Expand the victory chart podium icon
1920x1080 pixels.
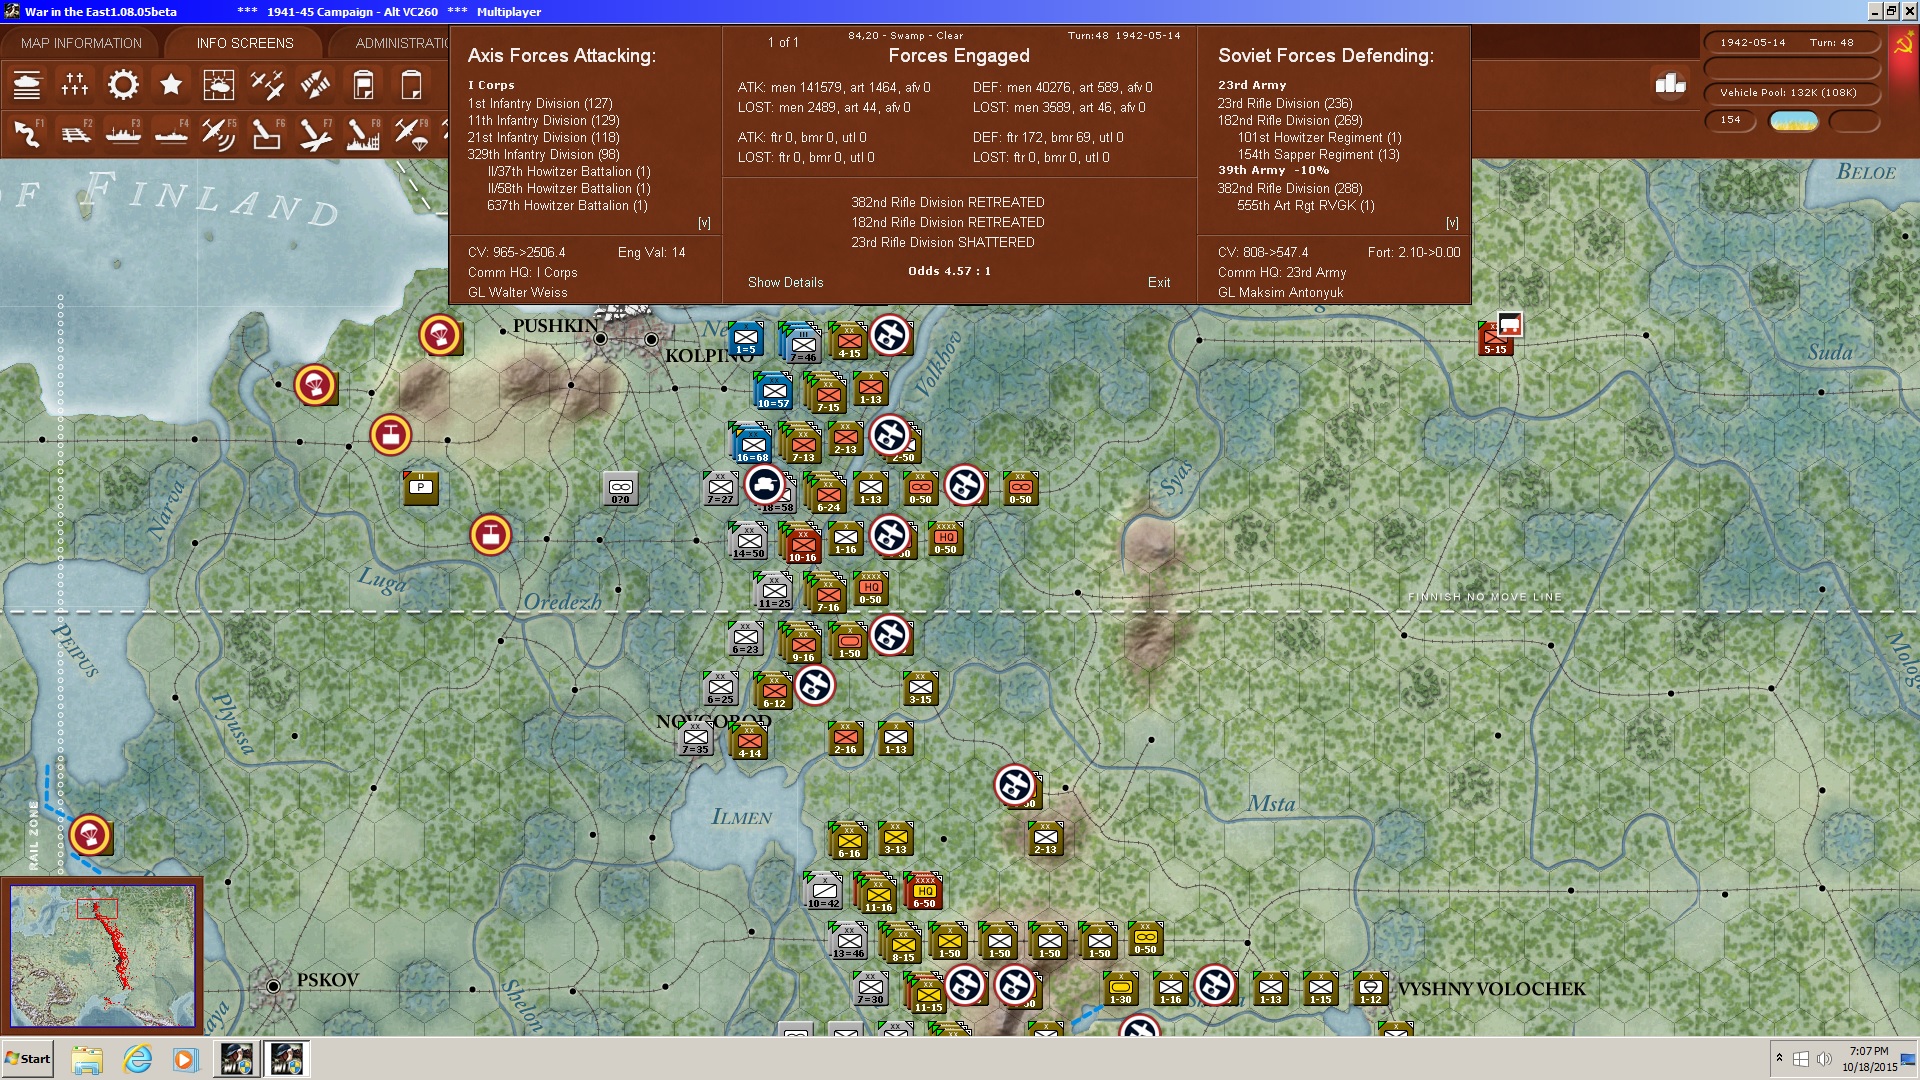(1670, 84)
